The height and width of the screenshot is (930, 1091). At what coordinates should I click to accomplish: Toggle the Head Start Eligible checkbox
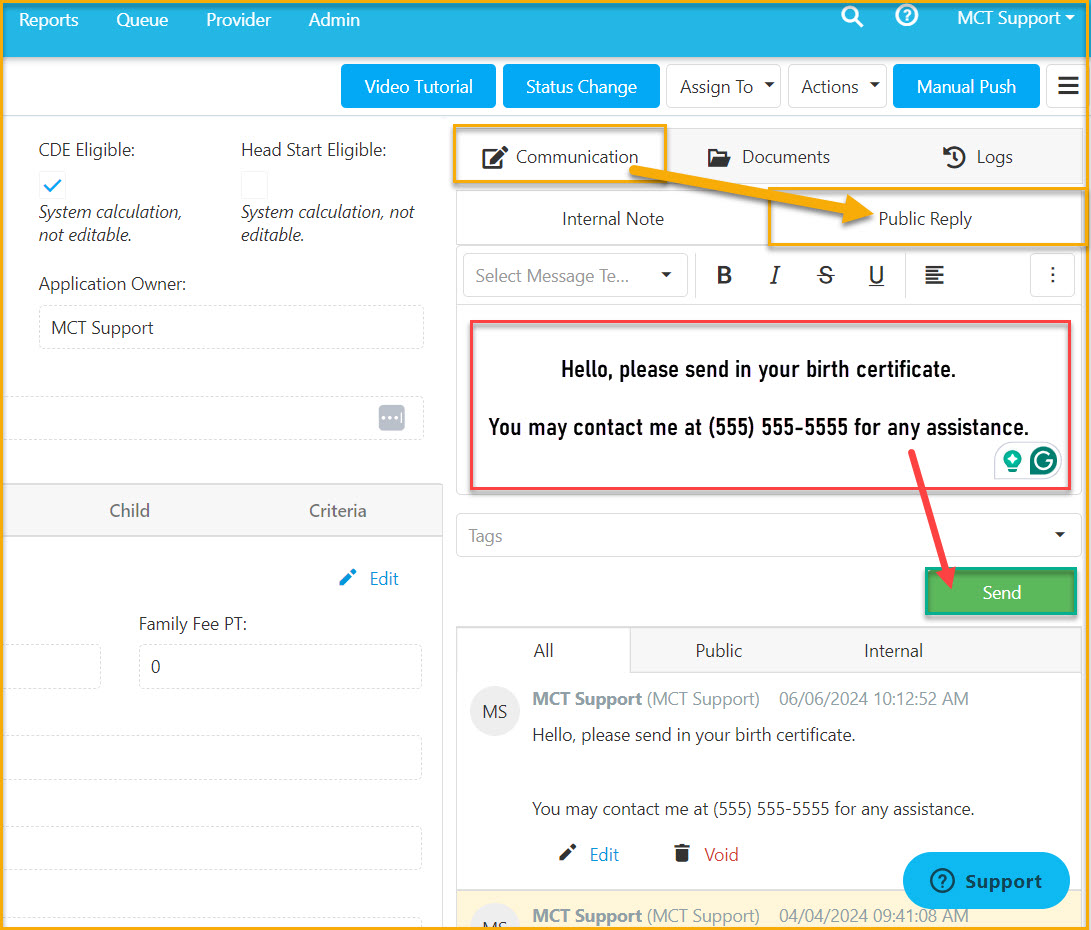(254, 185)
